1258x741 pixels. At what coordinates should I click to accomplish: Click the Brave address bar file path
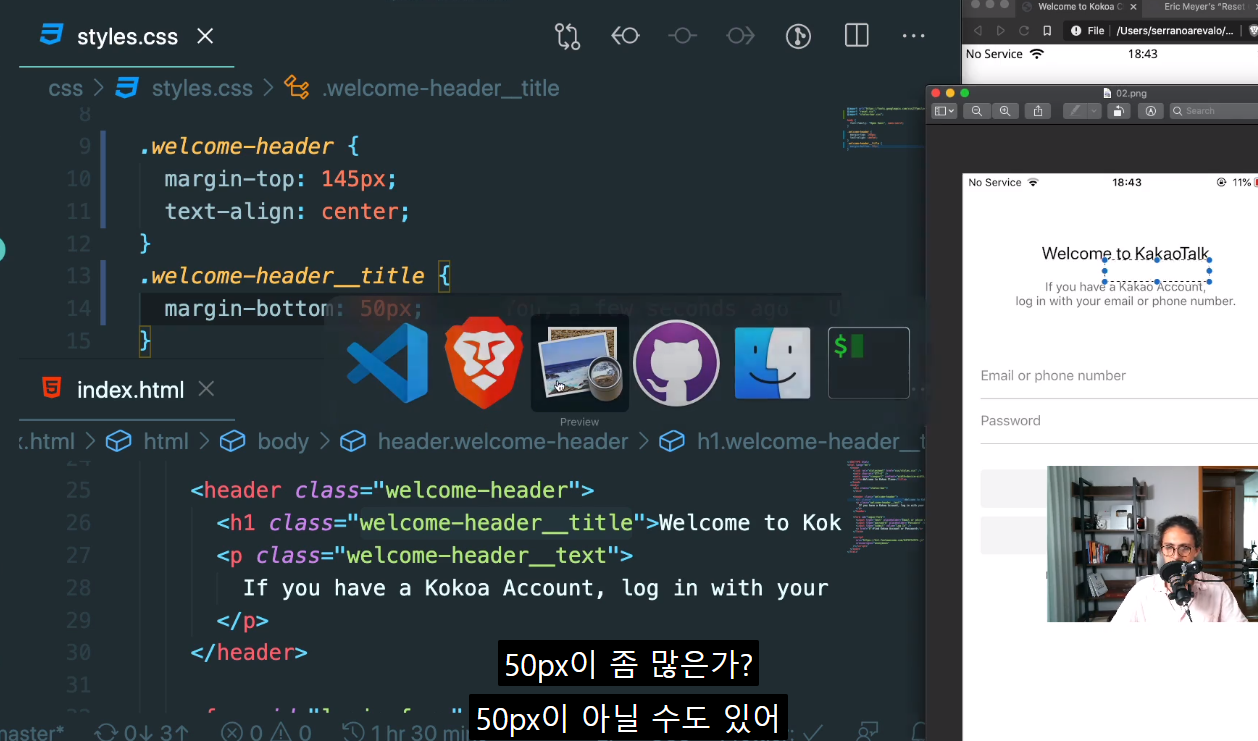click(x=1174, y=31)
